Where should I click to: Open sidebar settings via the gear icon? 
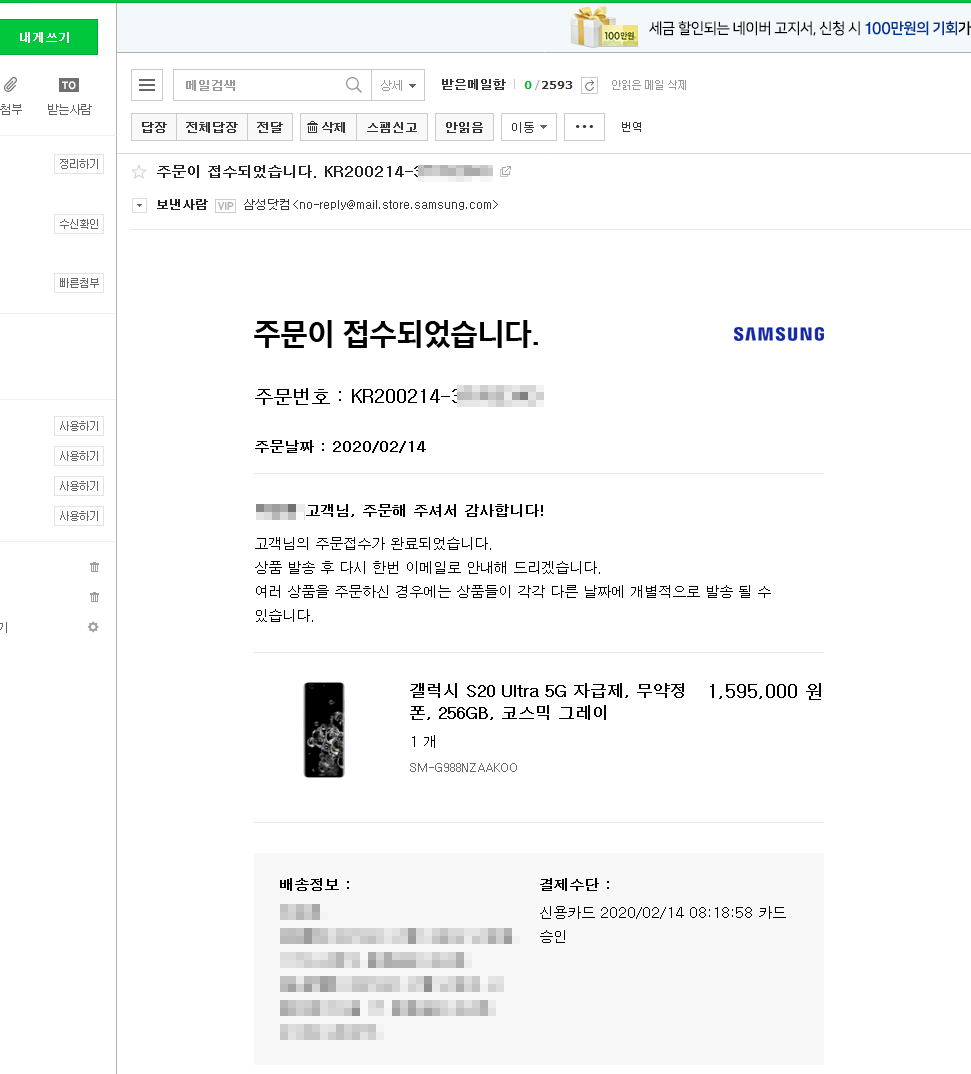click(x=93, y=627)
